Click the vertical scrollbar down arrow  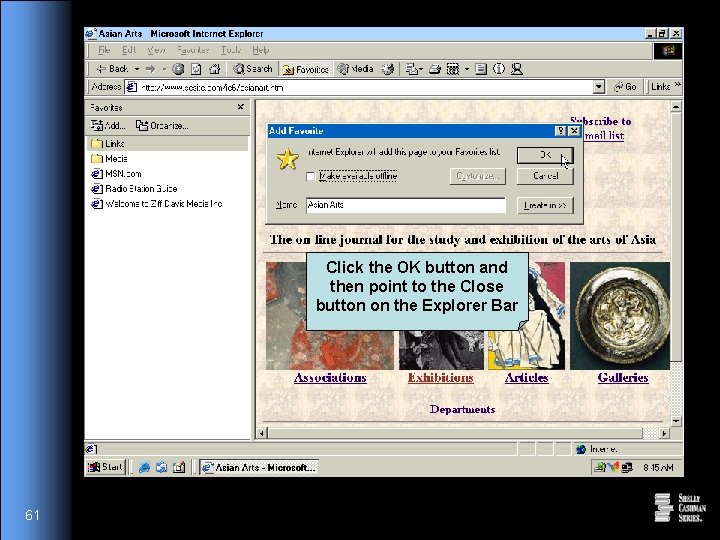click(x=676, y=421)
